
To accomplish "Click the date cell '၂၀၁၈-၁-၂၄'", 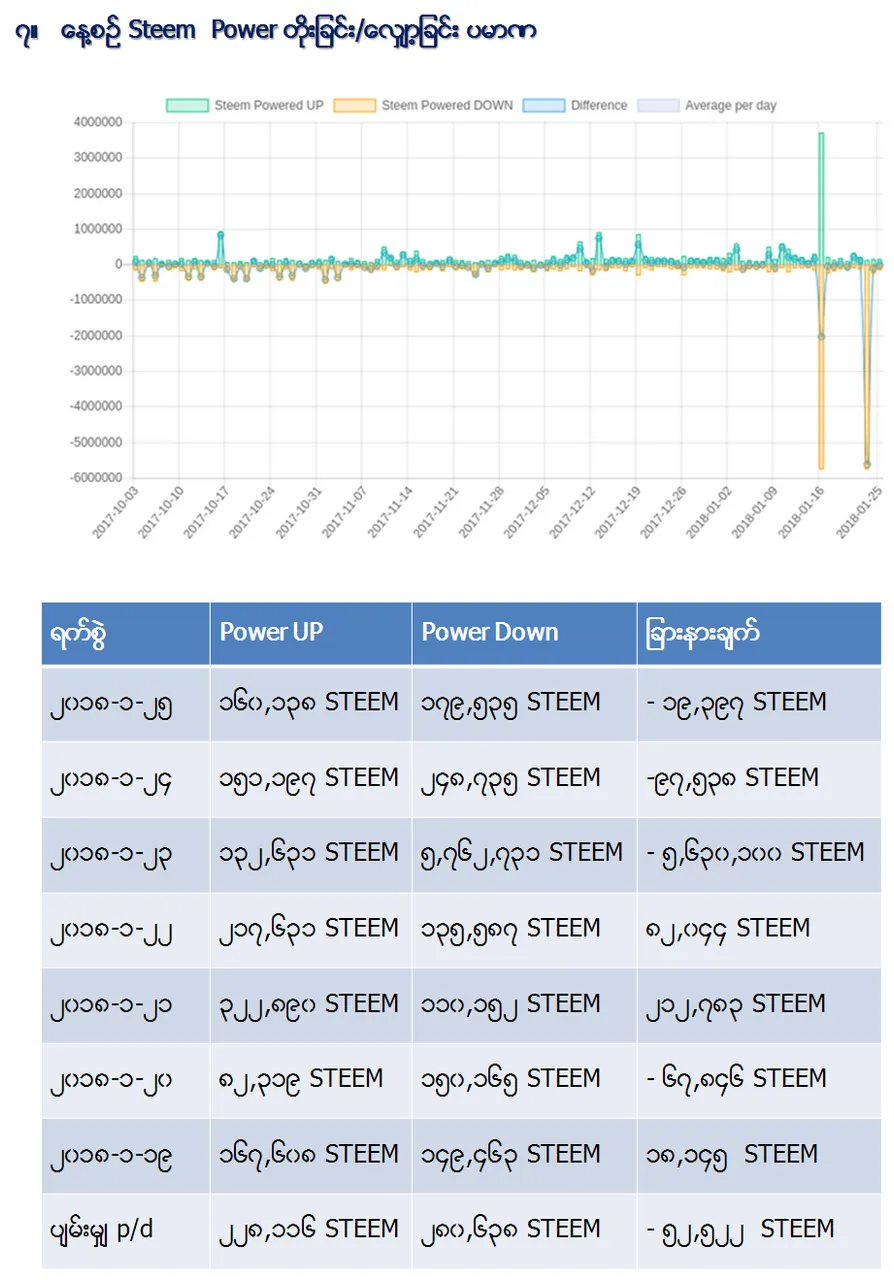I will tap(125, 779).
